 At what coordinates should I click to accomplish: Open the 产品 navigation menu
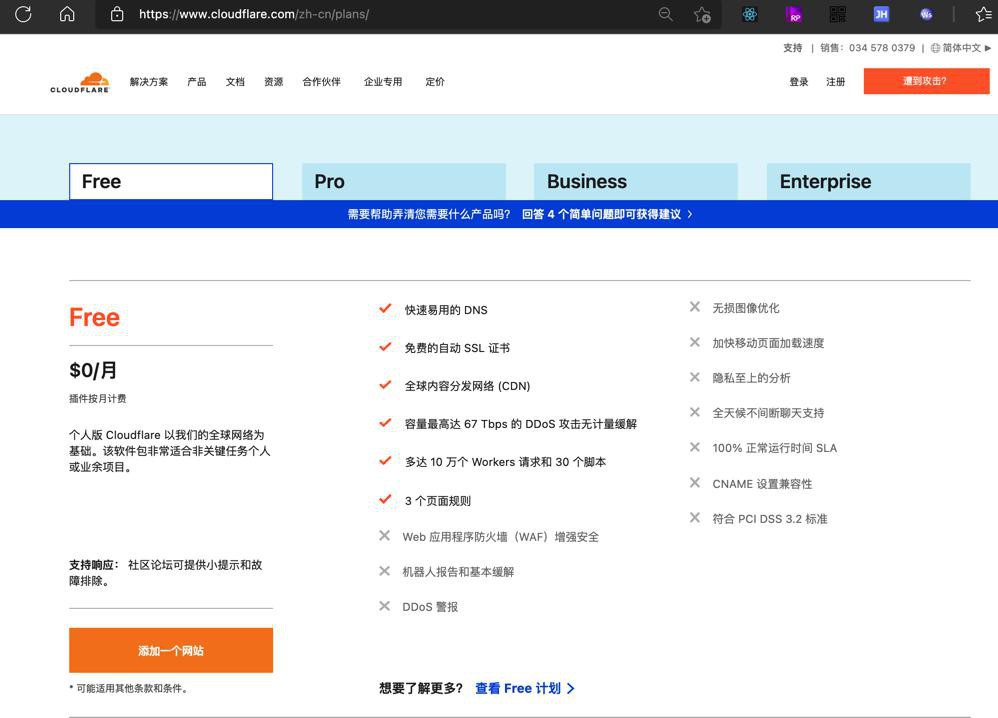click(197, 81)
